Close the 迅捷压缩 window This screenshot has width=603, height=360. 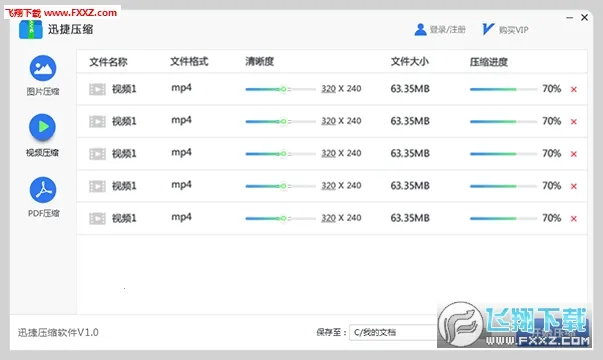point(584,17)
